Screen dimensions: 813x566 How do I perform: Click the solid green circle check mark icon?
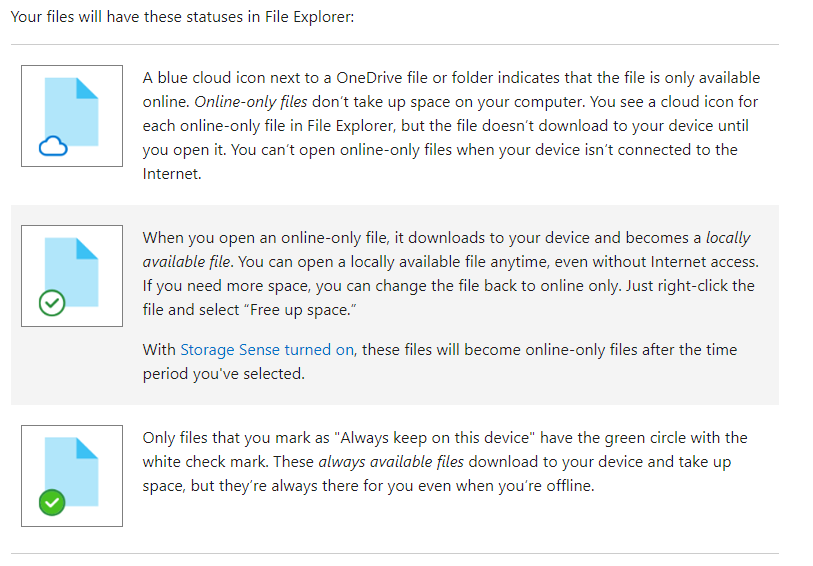click(x=52, y=502)
